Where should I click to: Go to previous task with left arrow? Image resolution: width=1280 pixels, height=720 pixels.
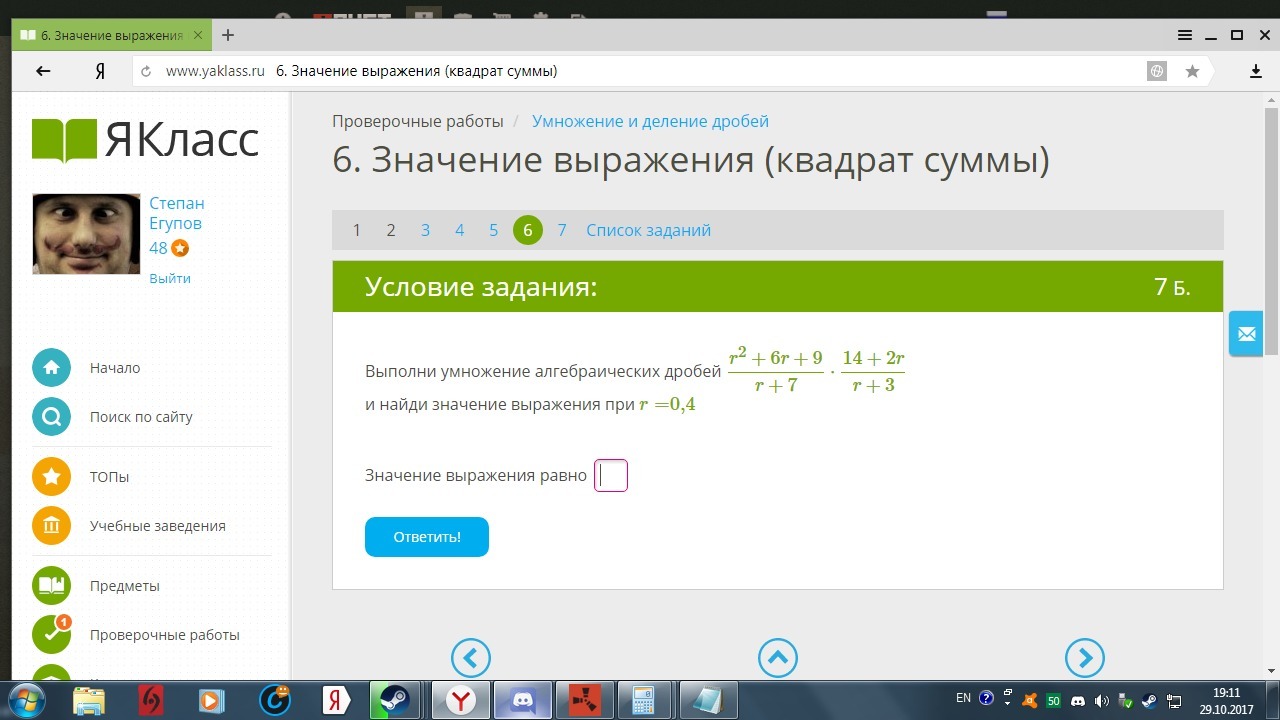[471, 658]
